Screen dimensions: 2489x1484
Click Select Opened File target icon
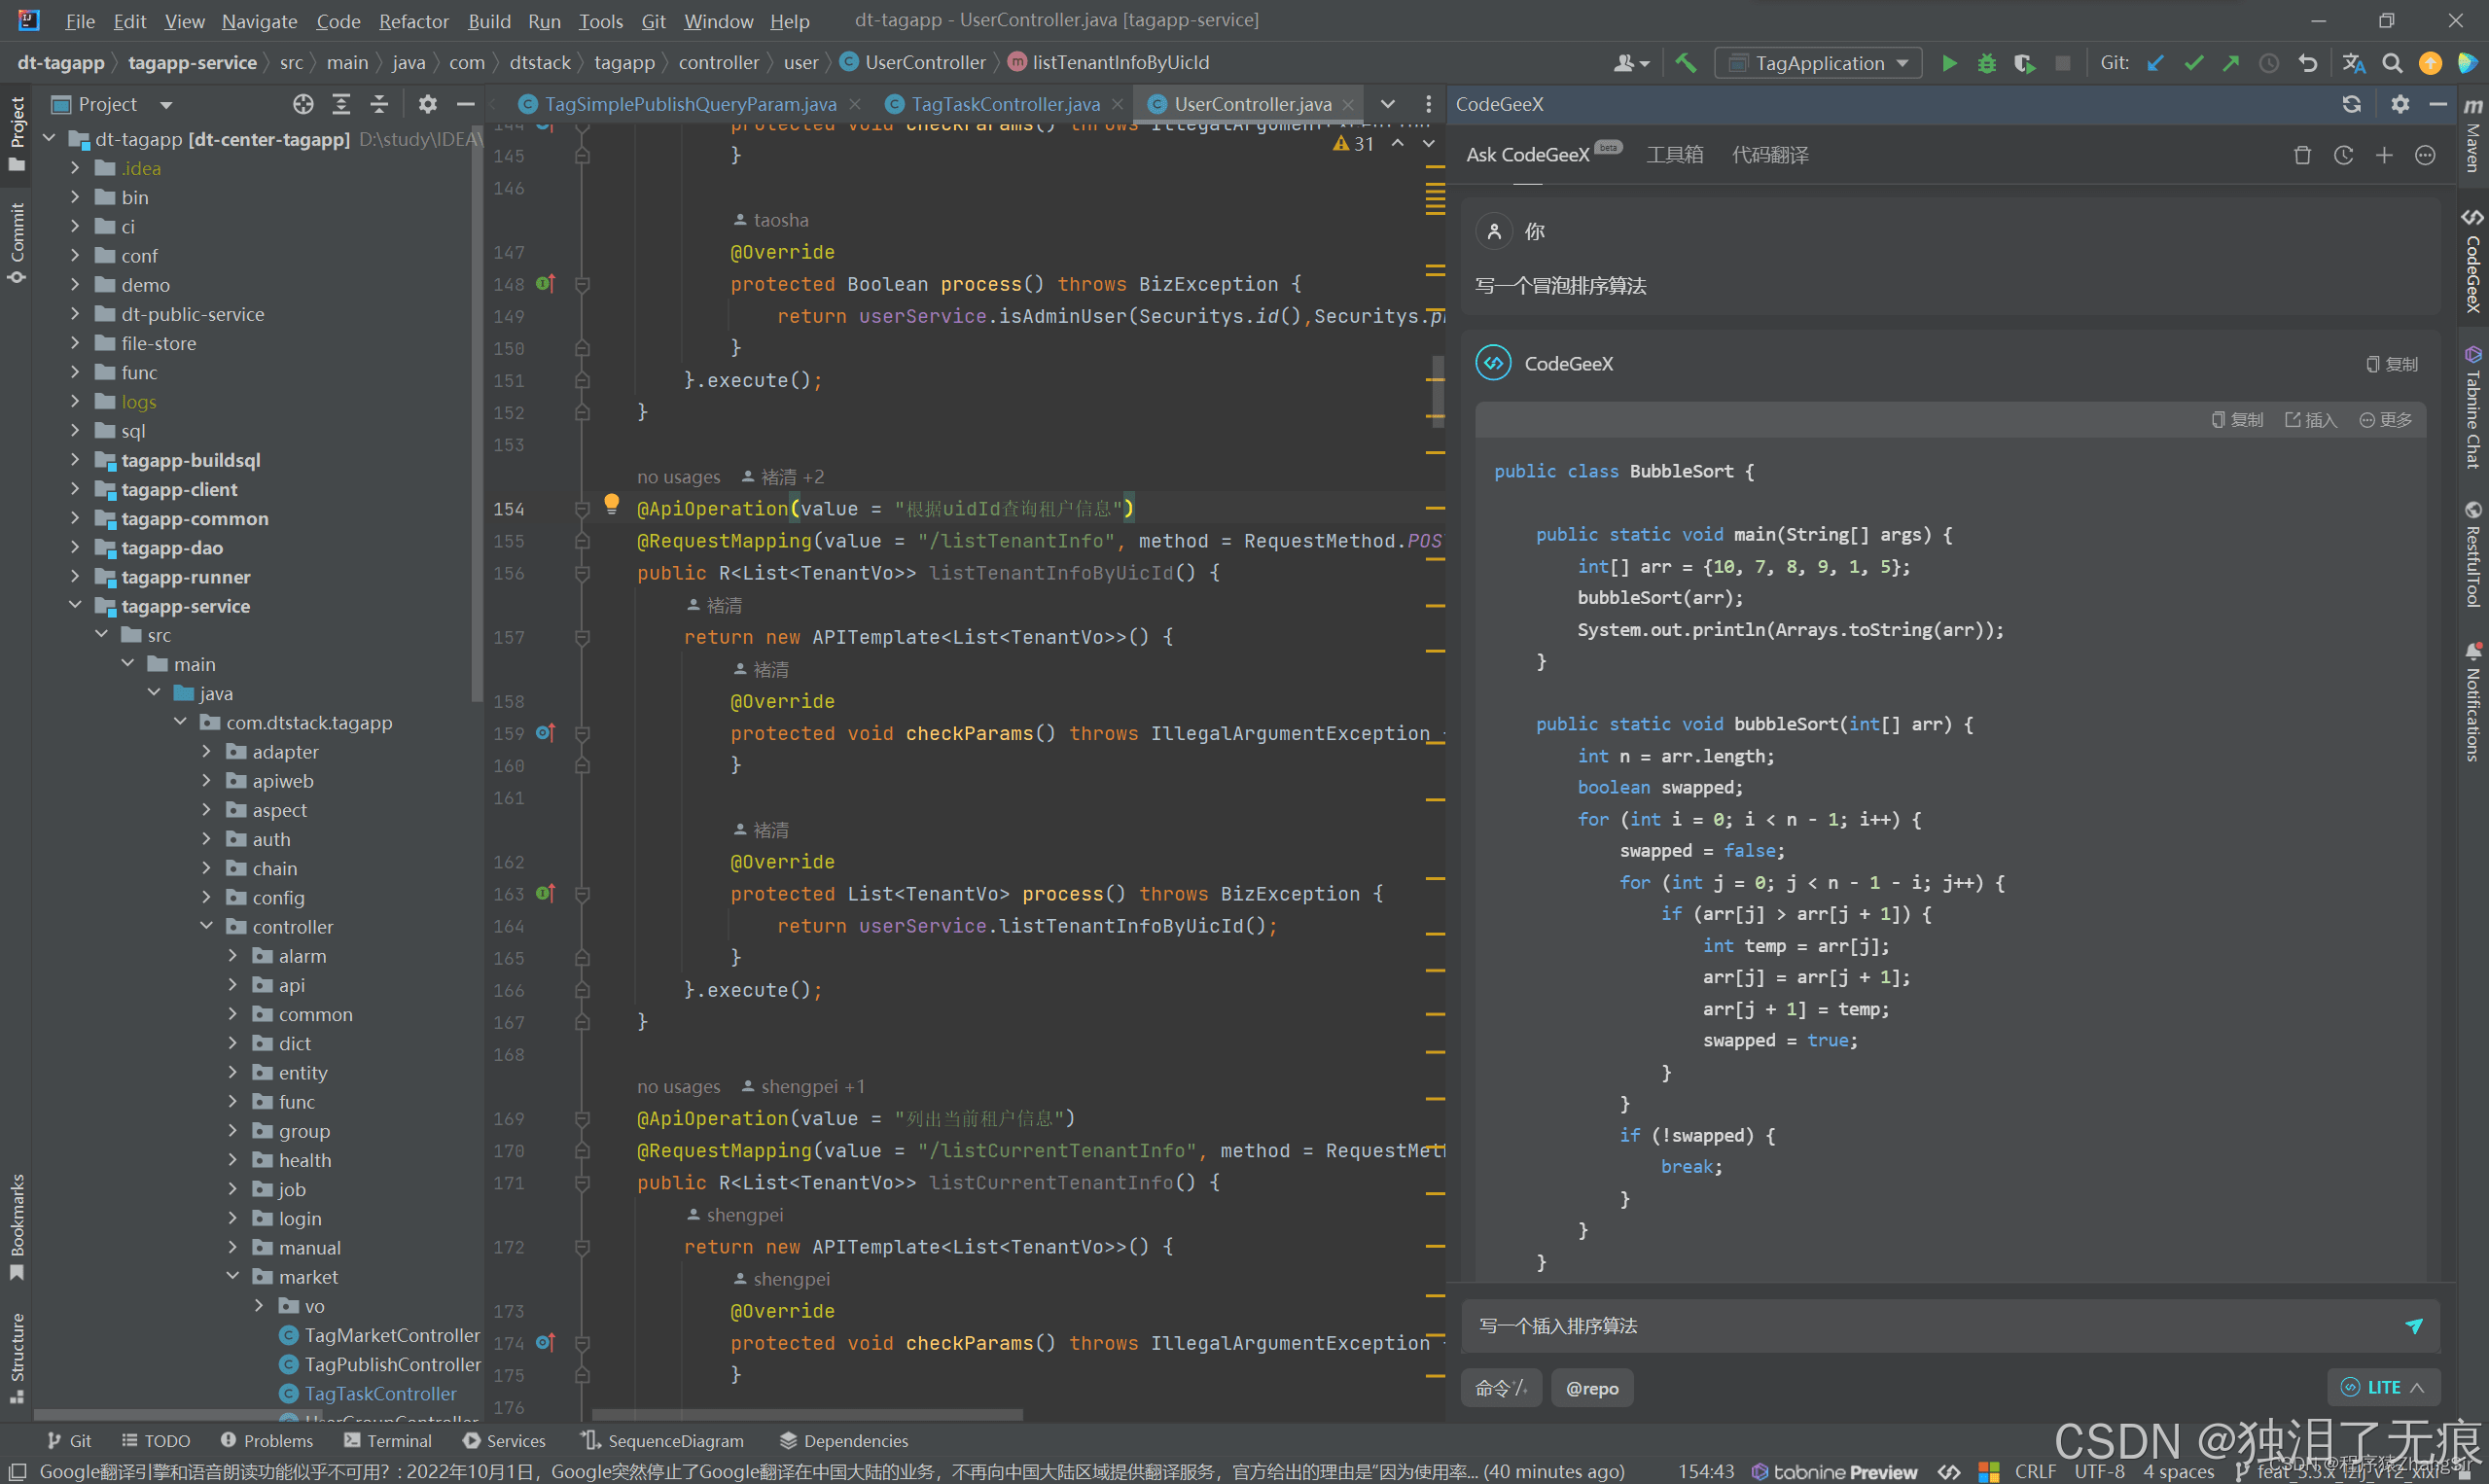pos(303,104)
